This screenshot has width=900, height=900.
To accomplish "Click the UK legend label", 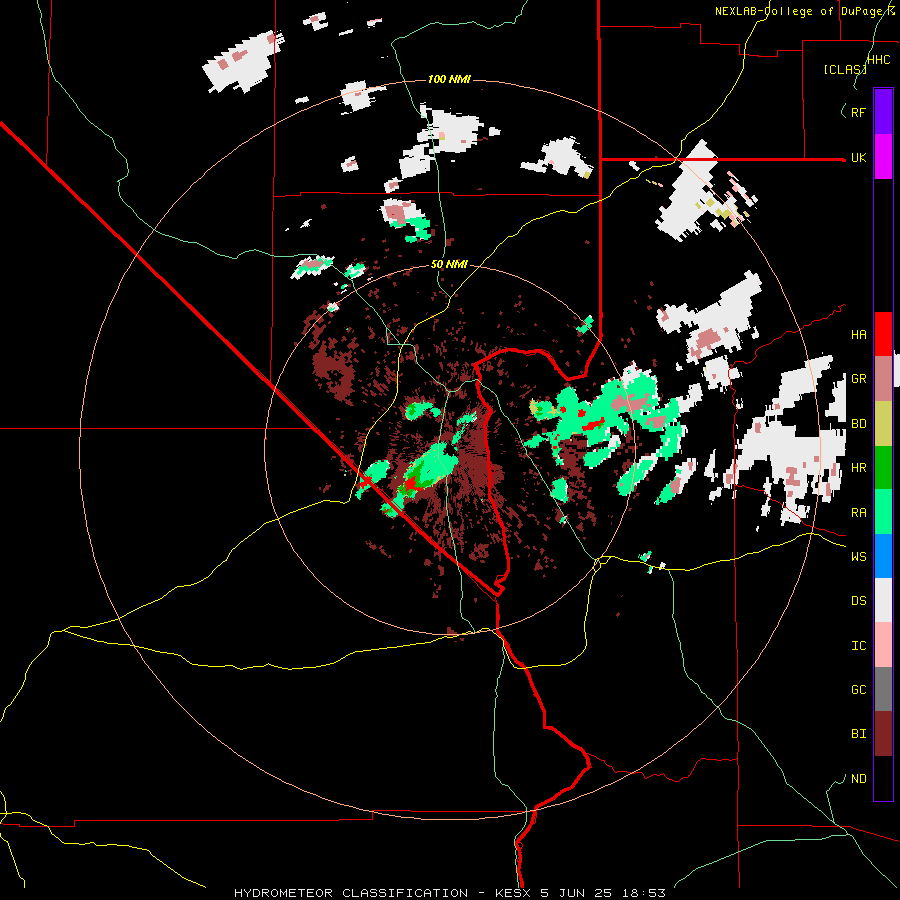I will [x=858, y=157].
